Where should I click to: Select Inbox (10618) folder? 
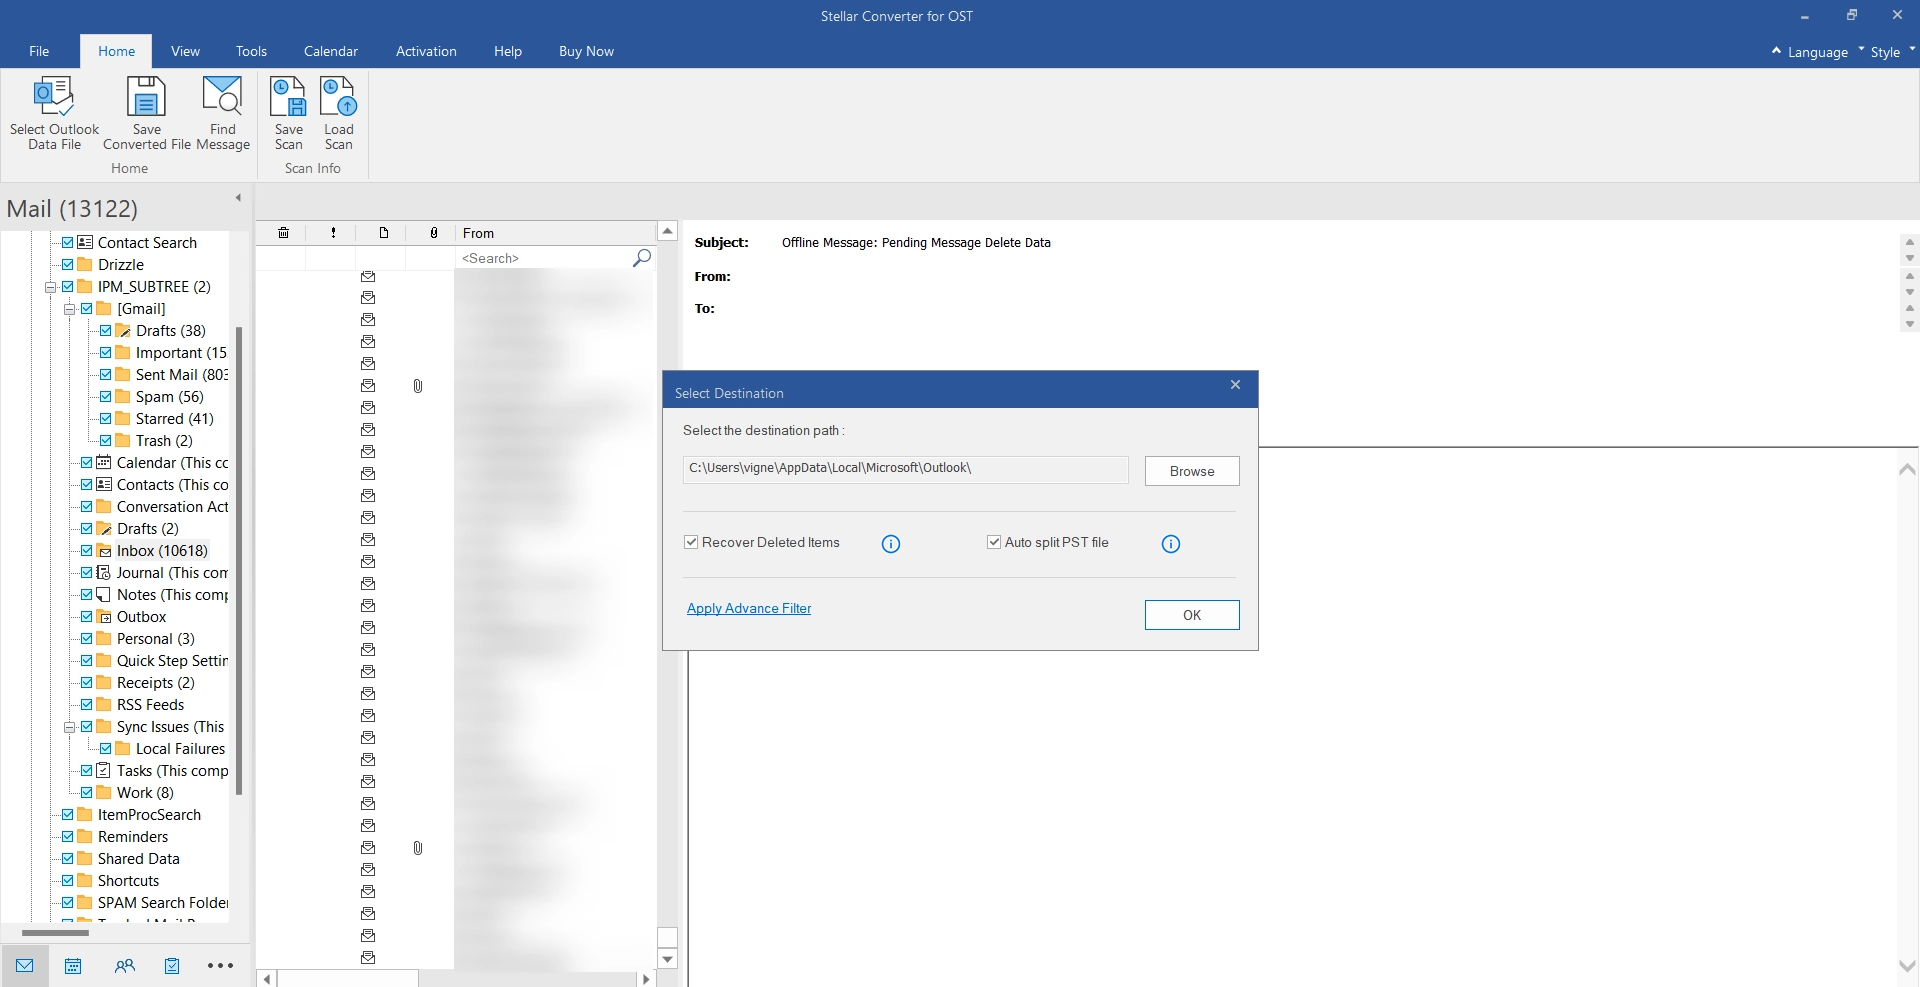[x=162, y=551]
